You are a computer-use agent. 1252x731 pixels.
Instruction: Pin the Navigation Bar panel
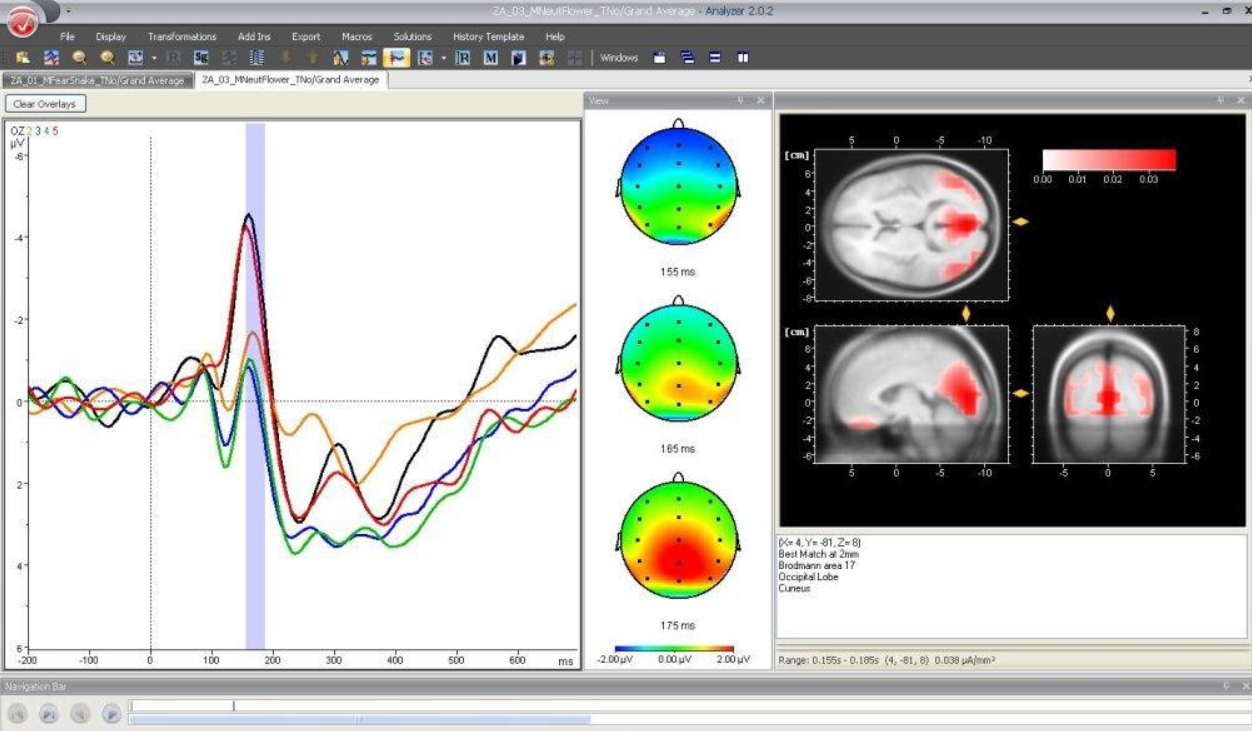(x=1226, y=686)
